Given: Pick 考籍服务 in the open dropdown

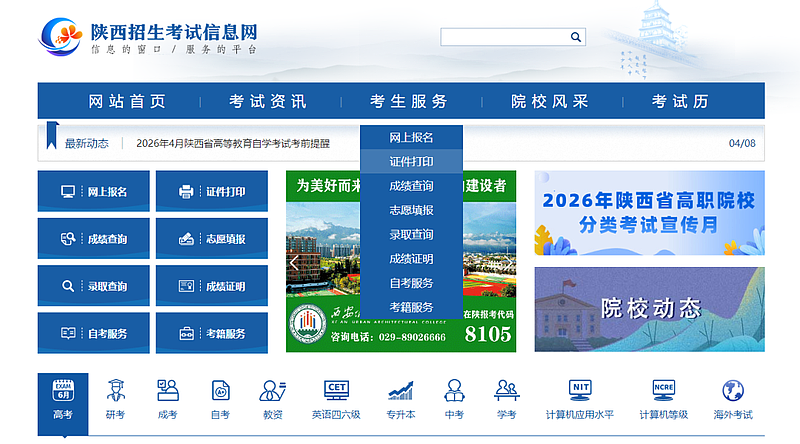Looking at the screenshot, I should click(x=411, y=307).
